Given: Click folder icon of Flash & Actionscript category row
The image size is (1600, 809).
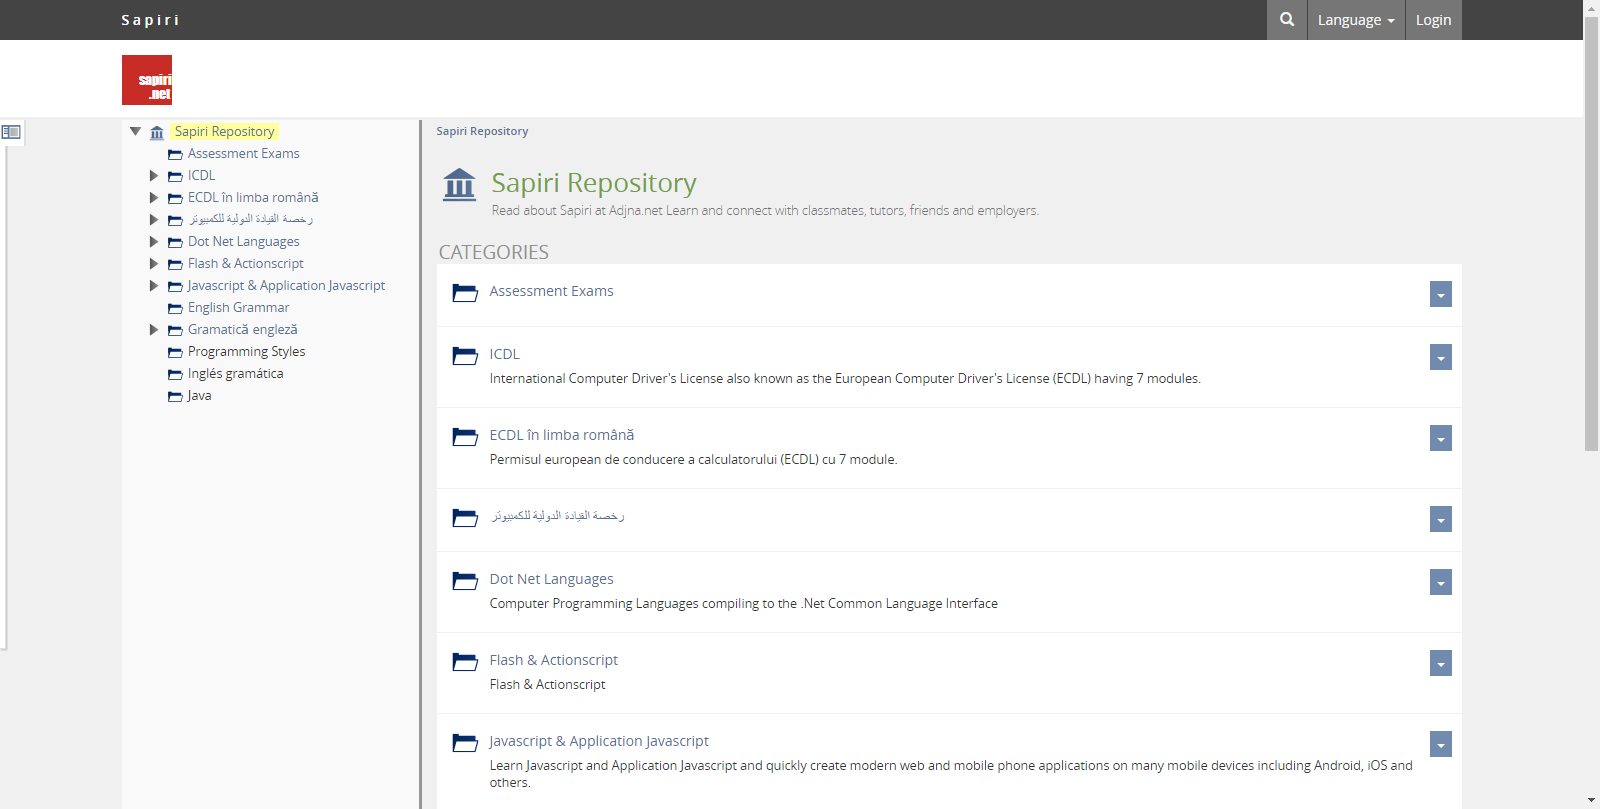Looking at the screenshot, I should [465, 661].
